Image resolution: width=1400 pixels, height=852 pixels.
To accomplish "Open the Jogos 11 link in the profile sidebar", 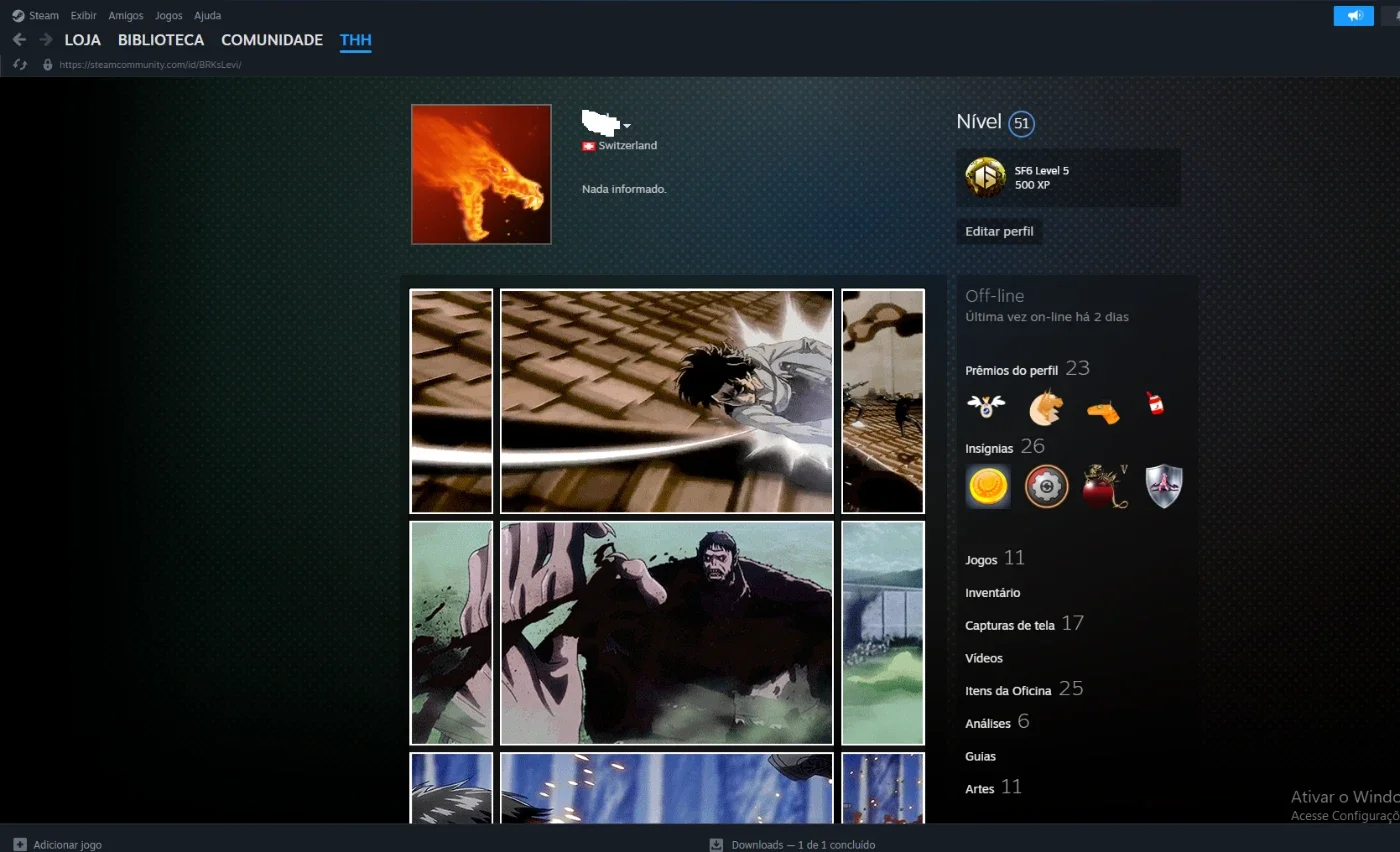I will (995, 559).
